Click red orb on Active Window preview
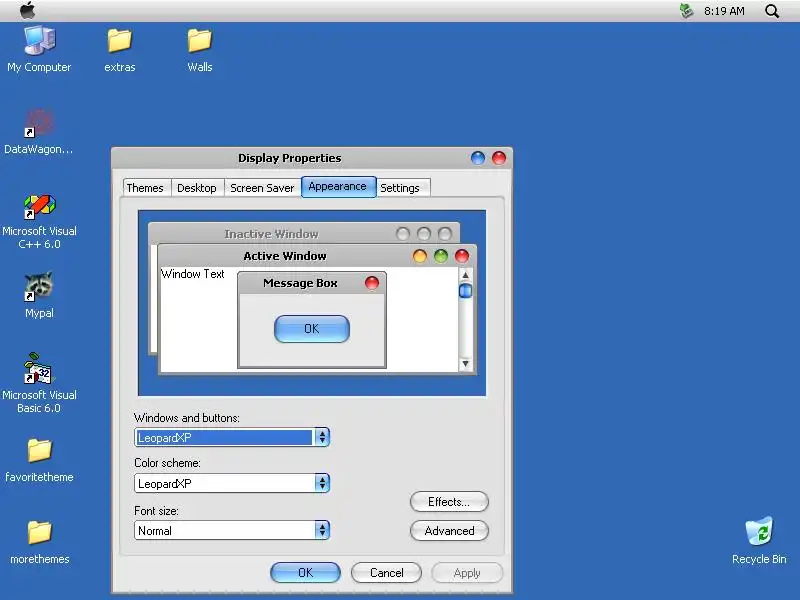The width and height of the screenshot is (800, 600). (x=462, y=256)
